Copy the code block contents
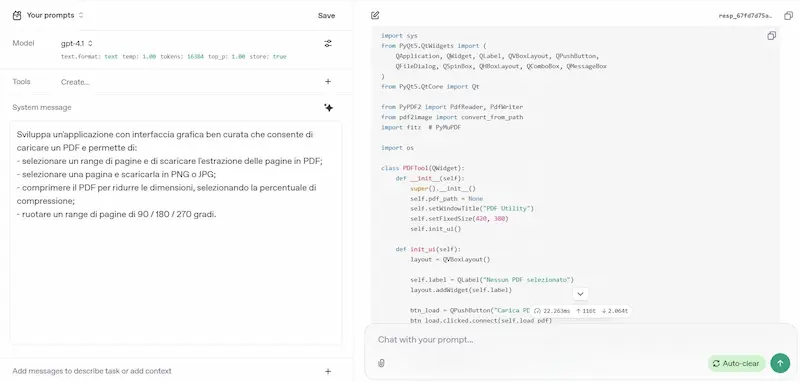 [771, 36]
